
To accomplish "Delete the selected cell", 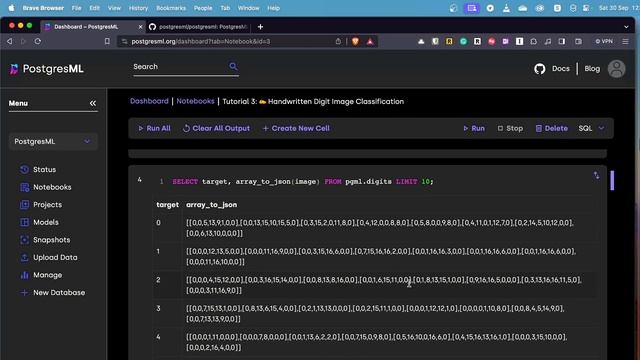I will pyautogui.click(x=551, y=128).
